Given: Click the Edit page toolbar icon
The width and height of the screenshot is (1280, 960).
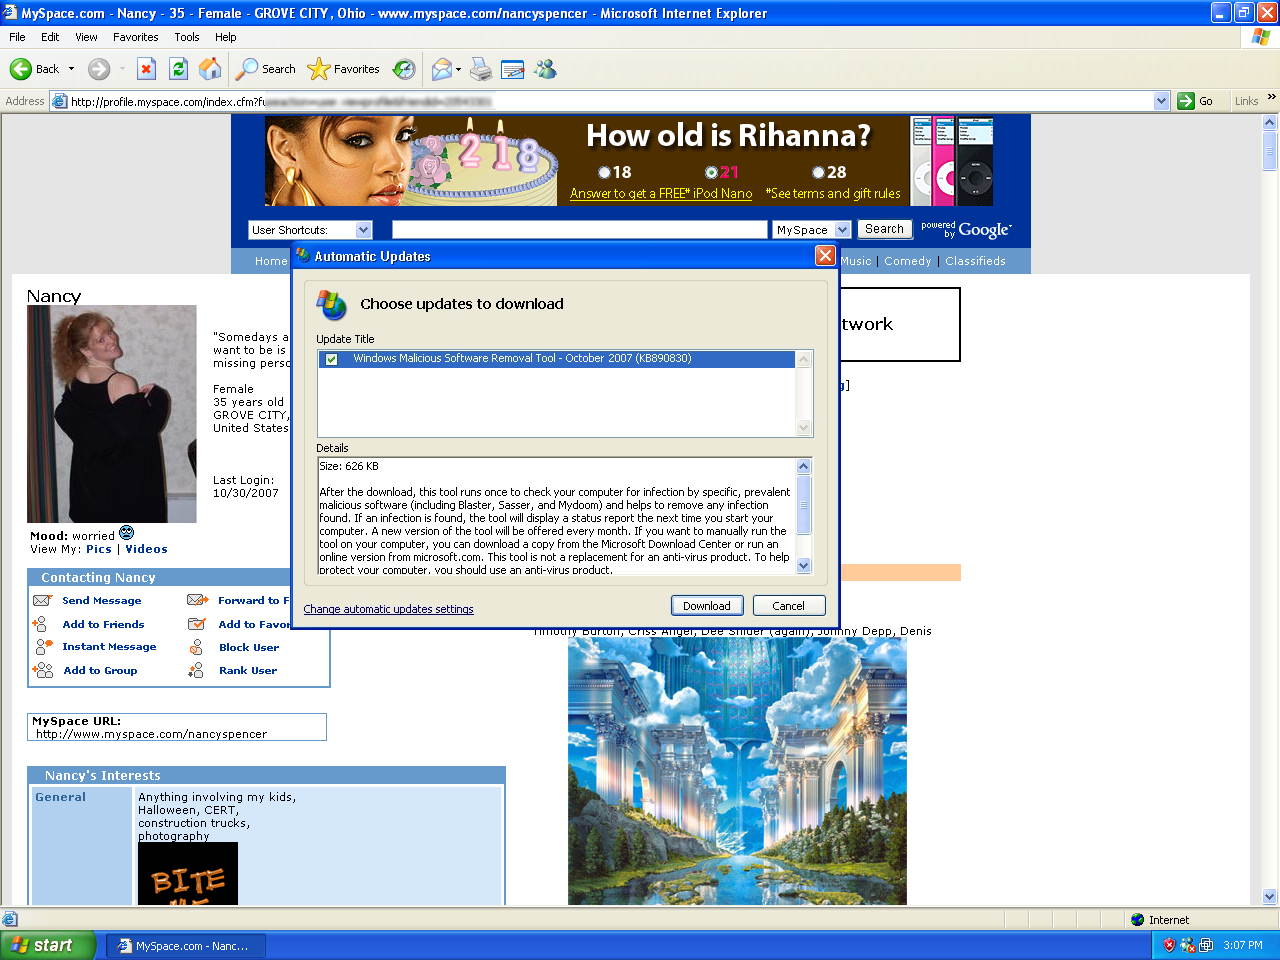Looking at the screenshot, I should (x=512, y=69).
